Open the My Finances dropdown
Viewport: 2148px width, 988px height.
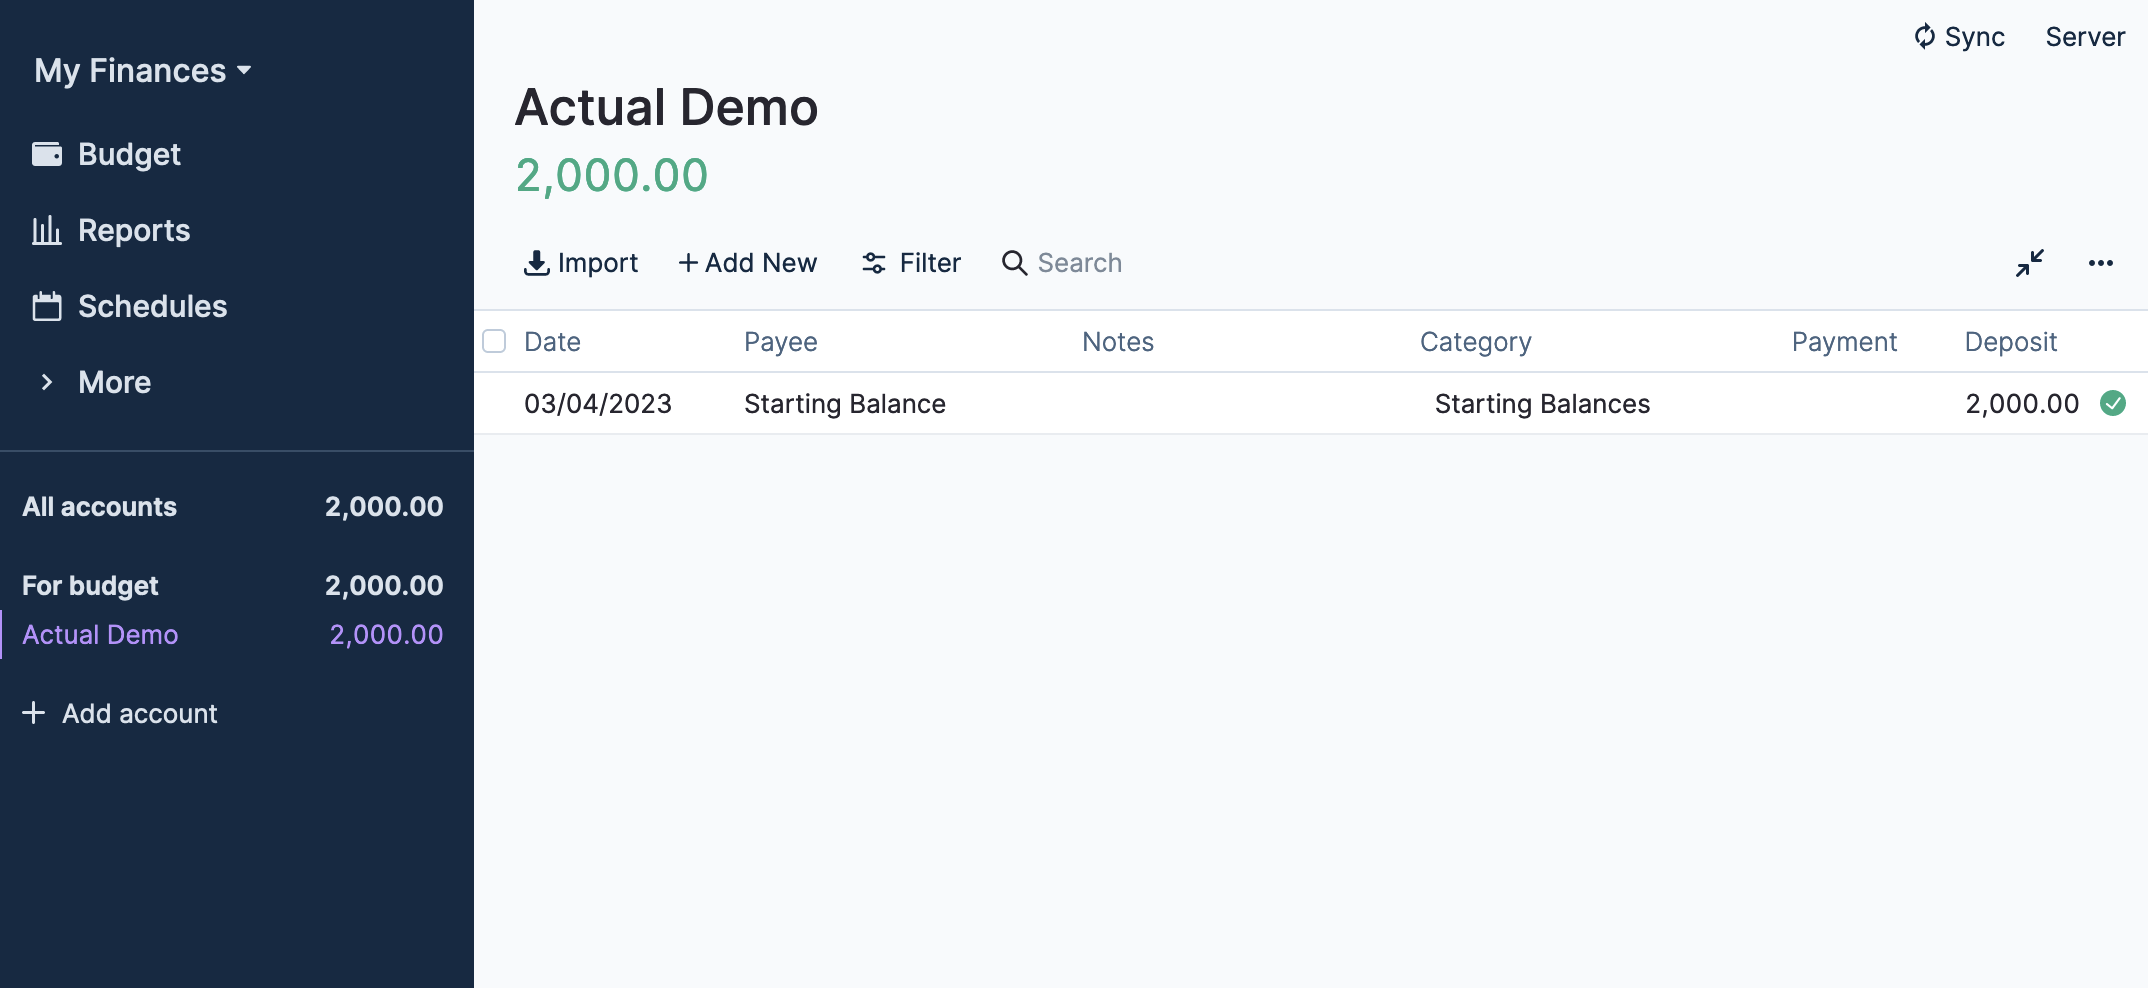[x=142, y=71]
